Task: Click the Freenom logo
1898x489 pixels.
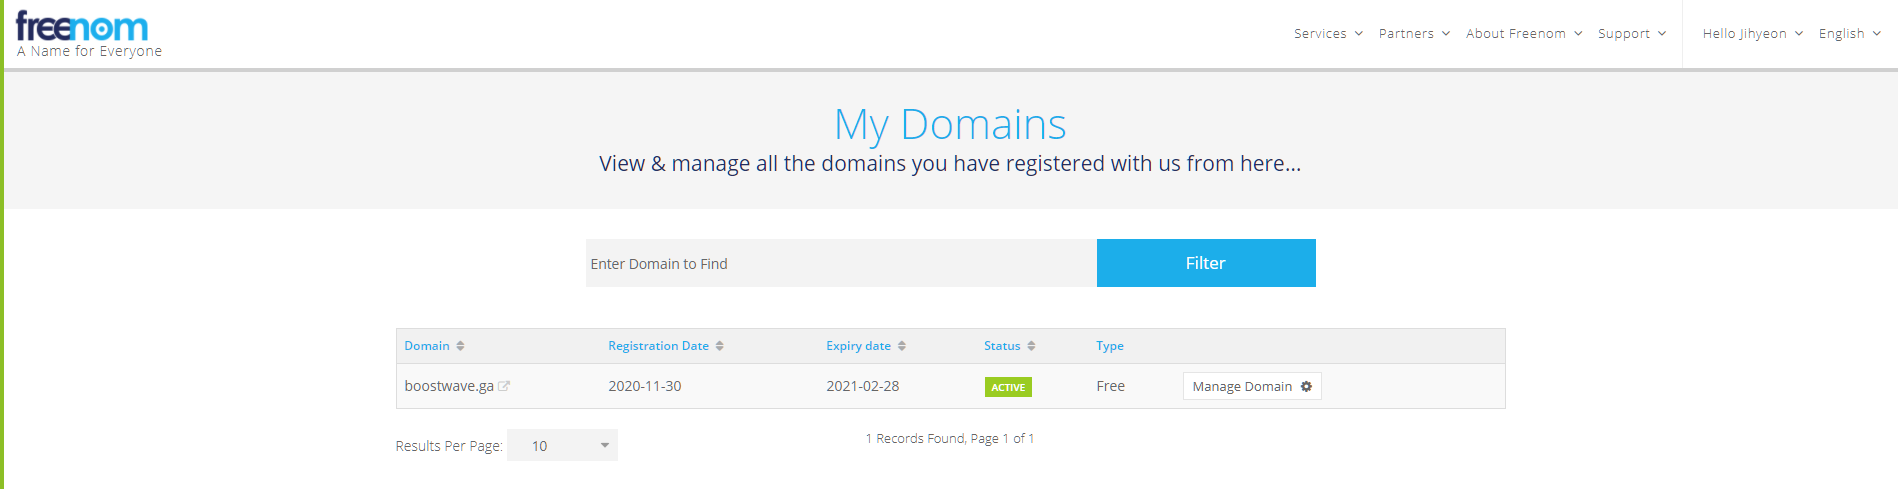Action: 82,27
